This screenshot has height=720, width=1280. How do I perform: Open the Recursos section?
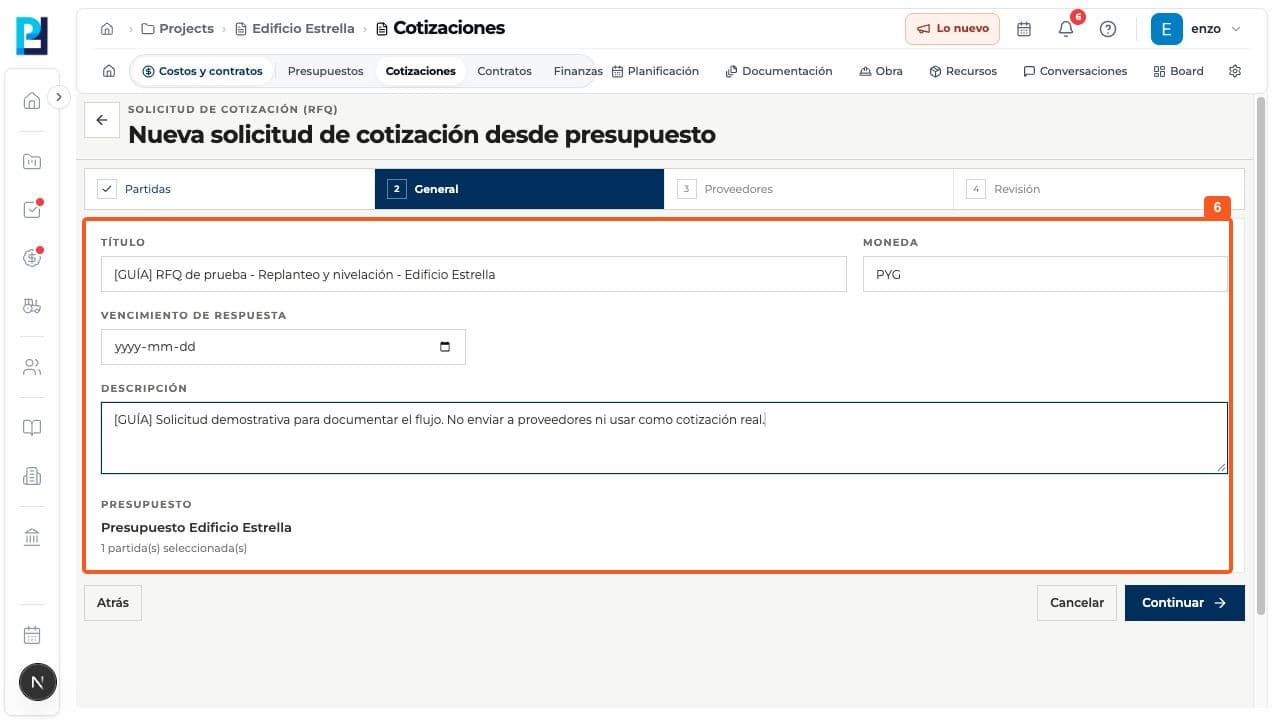[x=963, y=71]
